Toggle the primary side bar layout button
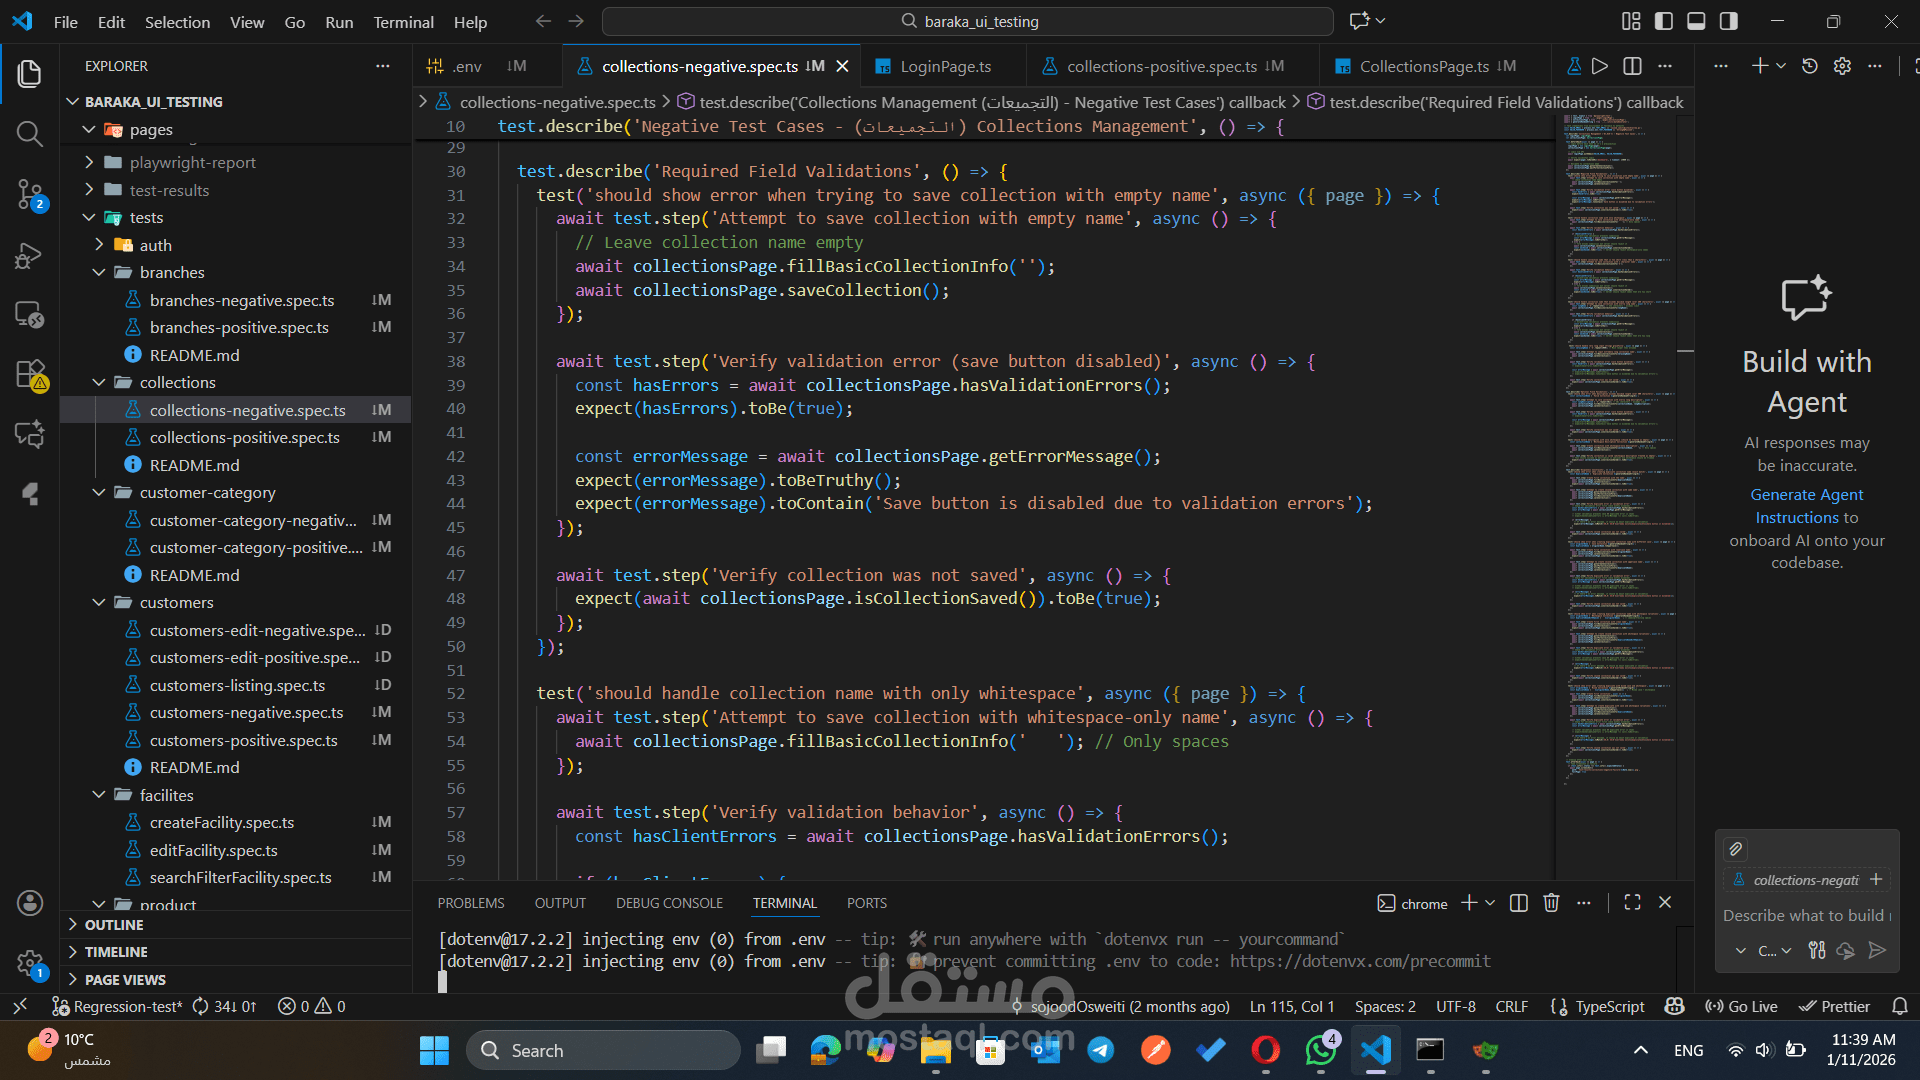The height and width of the screenshot is (1080, 1920). tap(1664, 21)
